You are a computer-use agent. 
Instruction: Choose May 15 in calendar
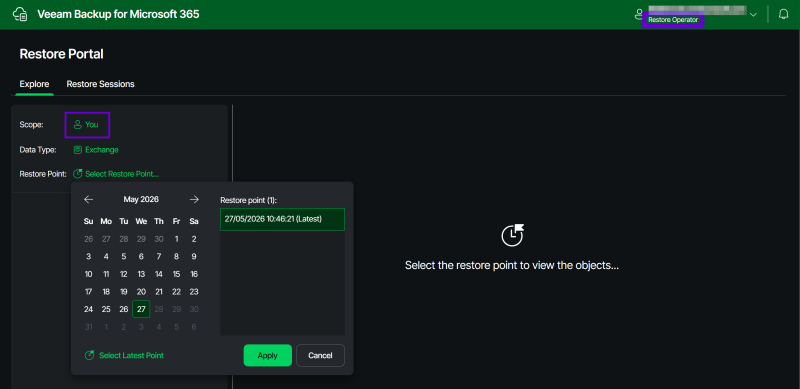click(177, 274)
